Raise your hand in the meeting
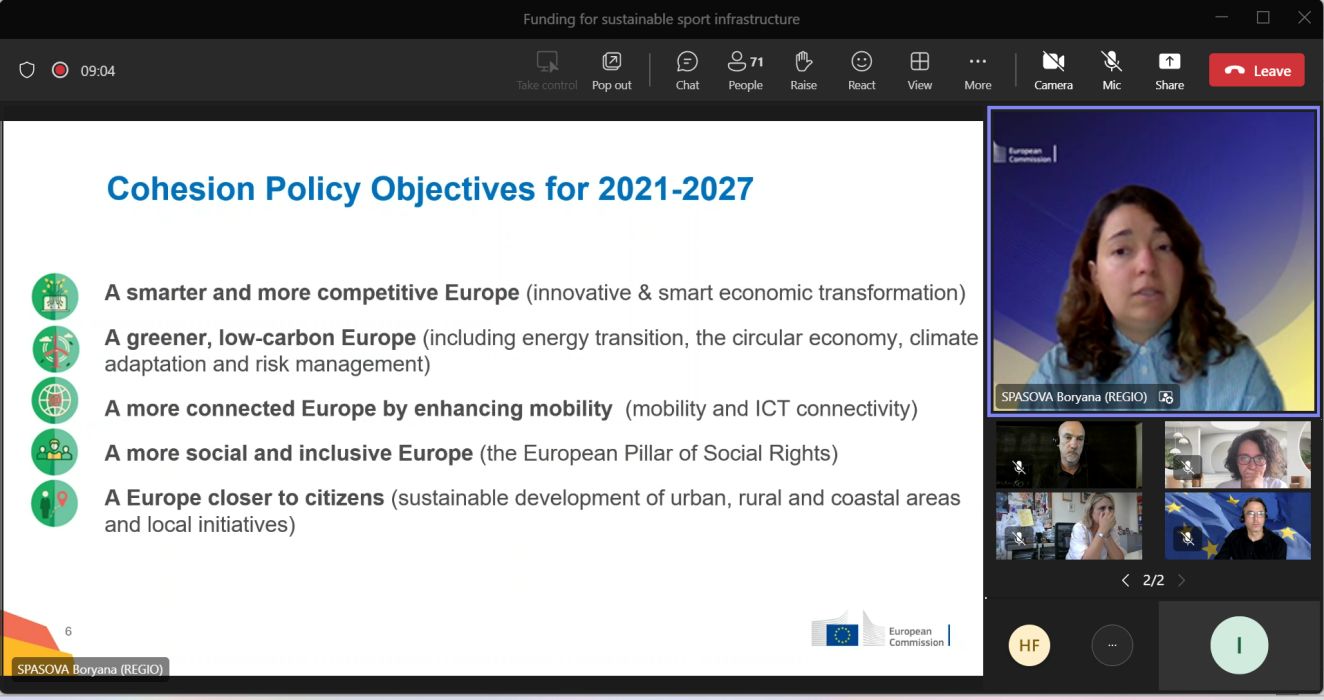Image resolution: width=1324 pixels, height=700 pixels. point(803,71)
